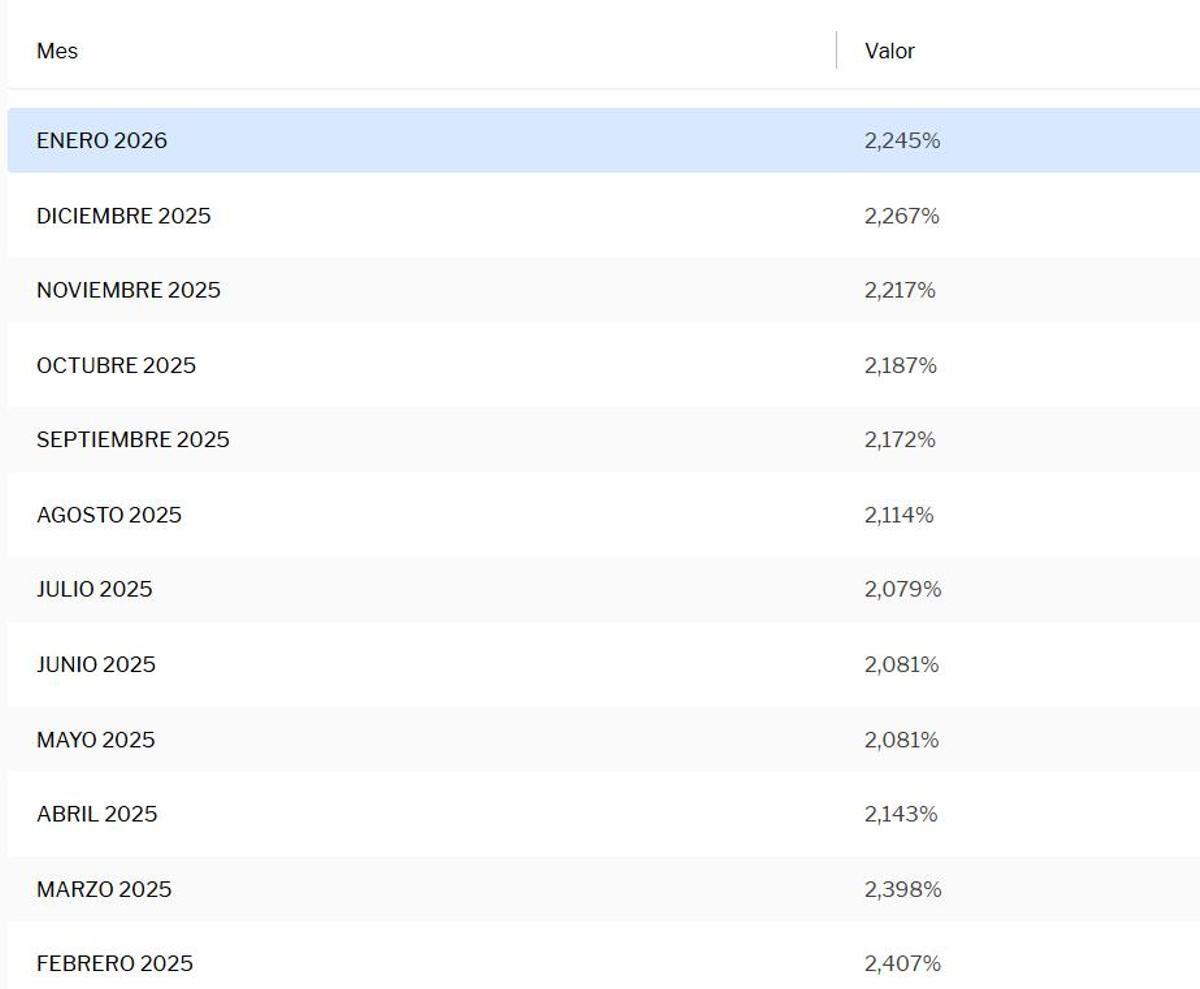
Task: Click the 2,245% value cell
Action: pyautogui.click(x=902, y=141)
